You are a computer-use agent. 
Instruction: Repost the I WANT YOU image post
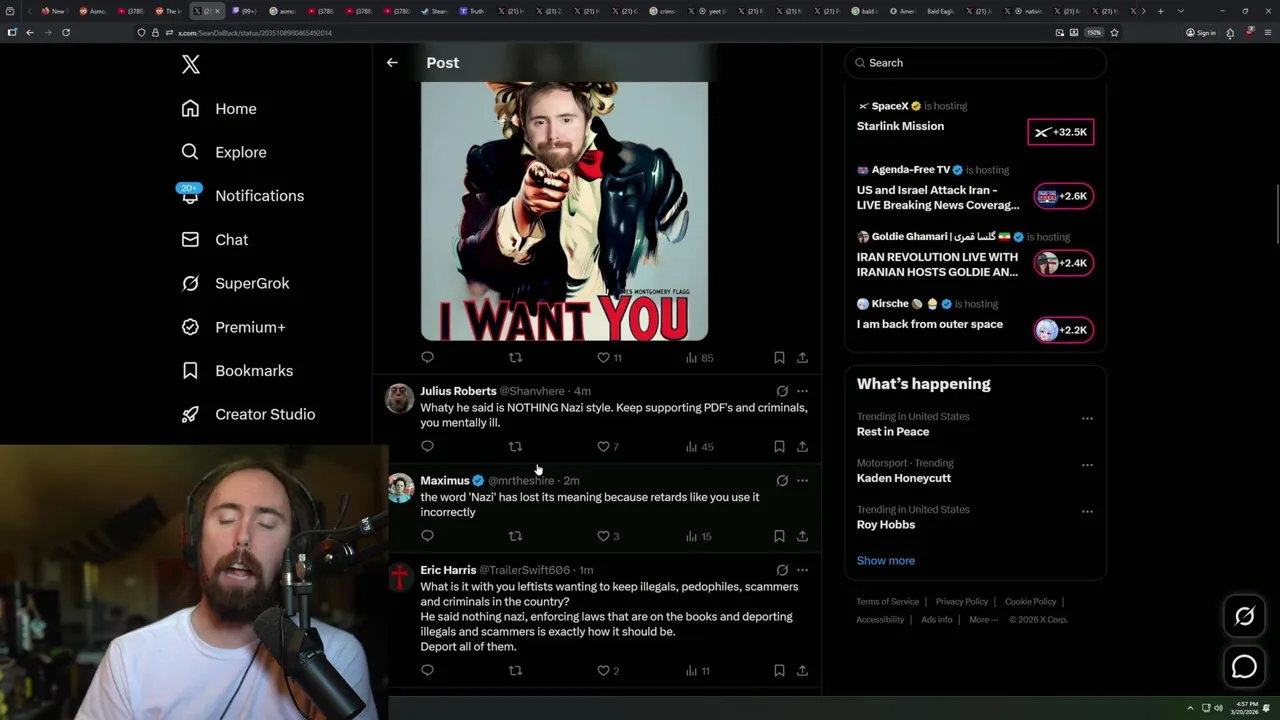point(515,357)
